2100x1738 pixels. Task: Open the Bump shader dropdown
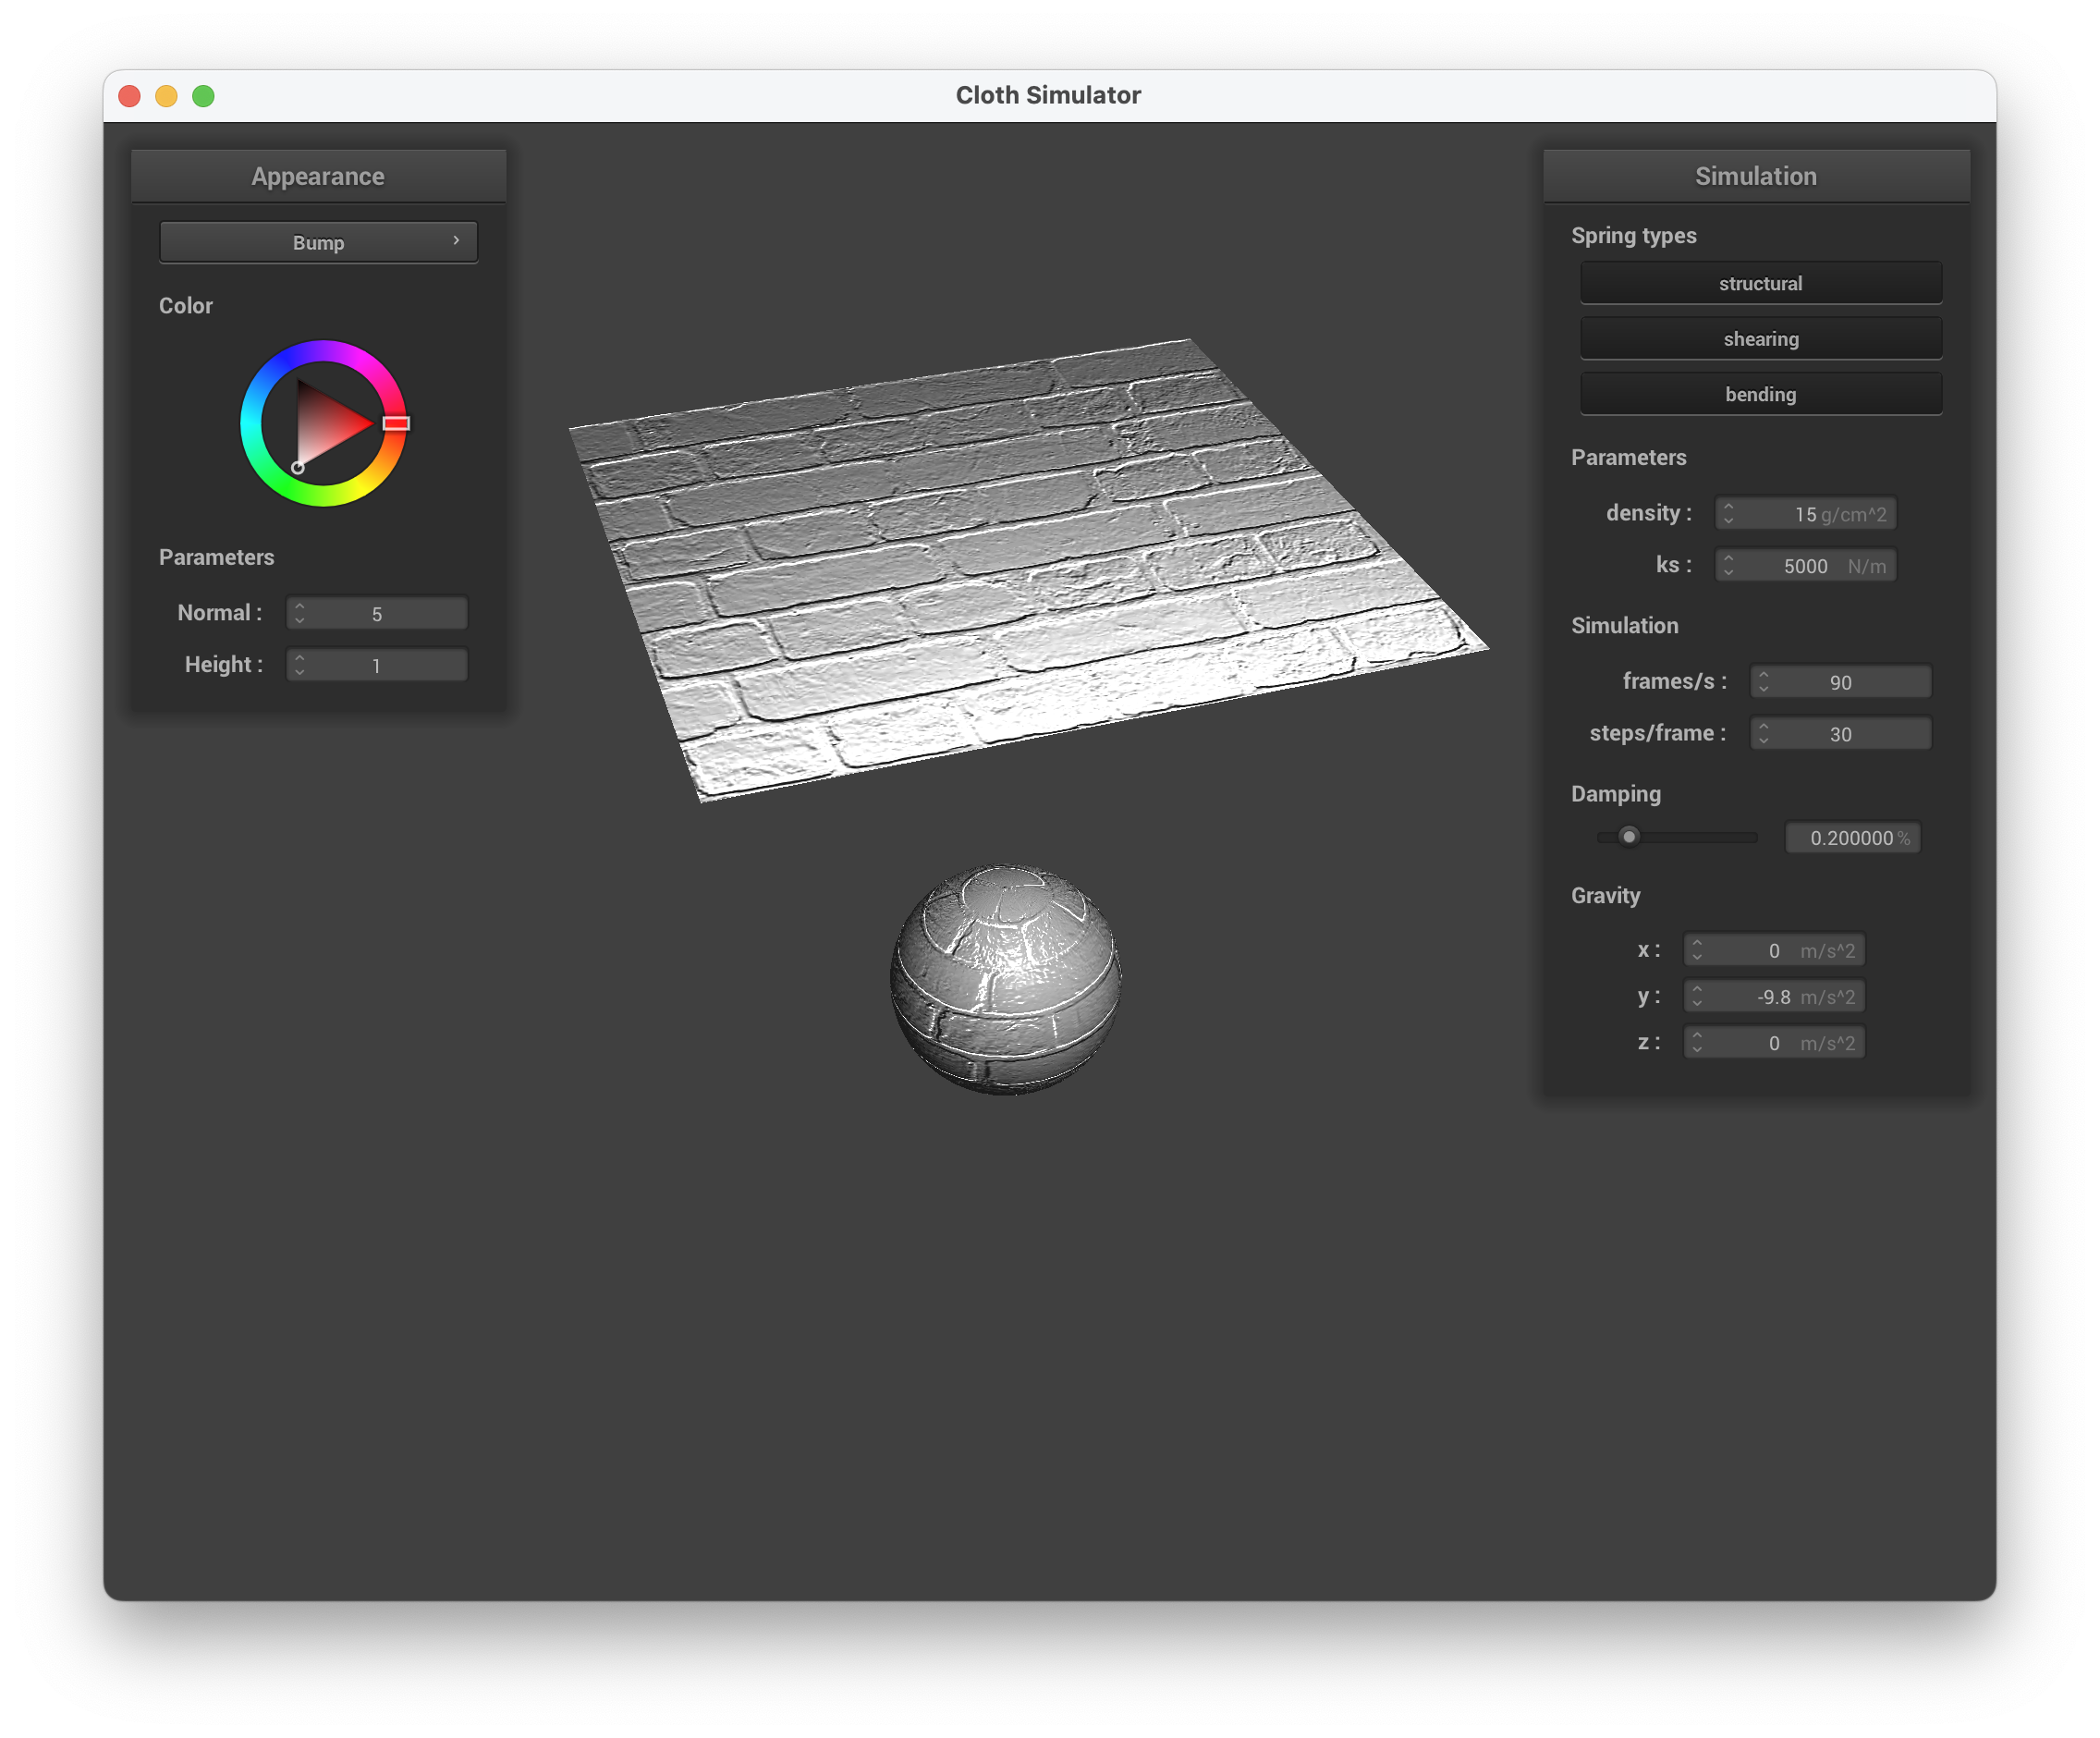coord(318,243)
